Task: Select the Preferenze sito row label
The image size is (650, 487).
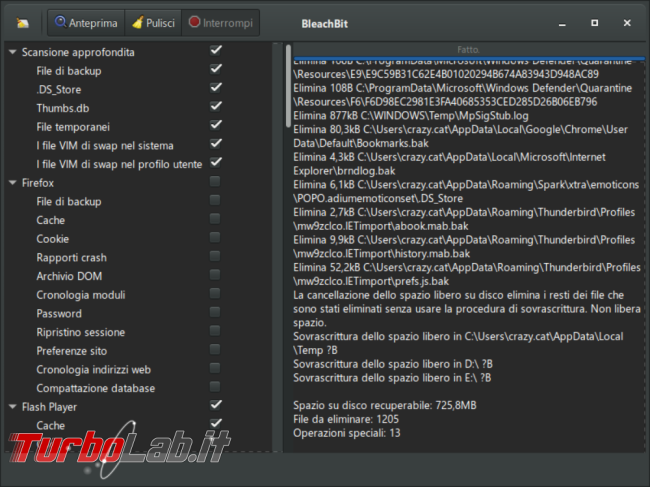Action: tap(72, 351)
